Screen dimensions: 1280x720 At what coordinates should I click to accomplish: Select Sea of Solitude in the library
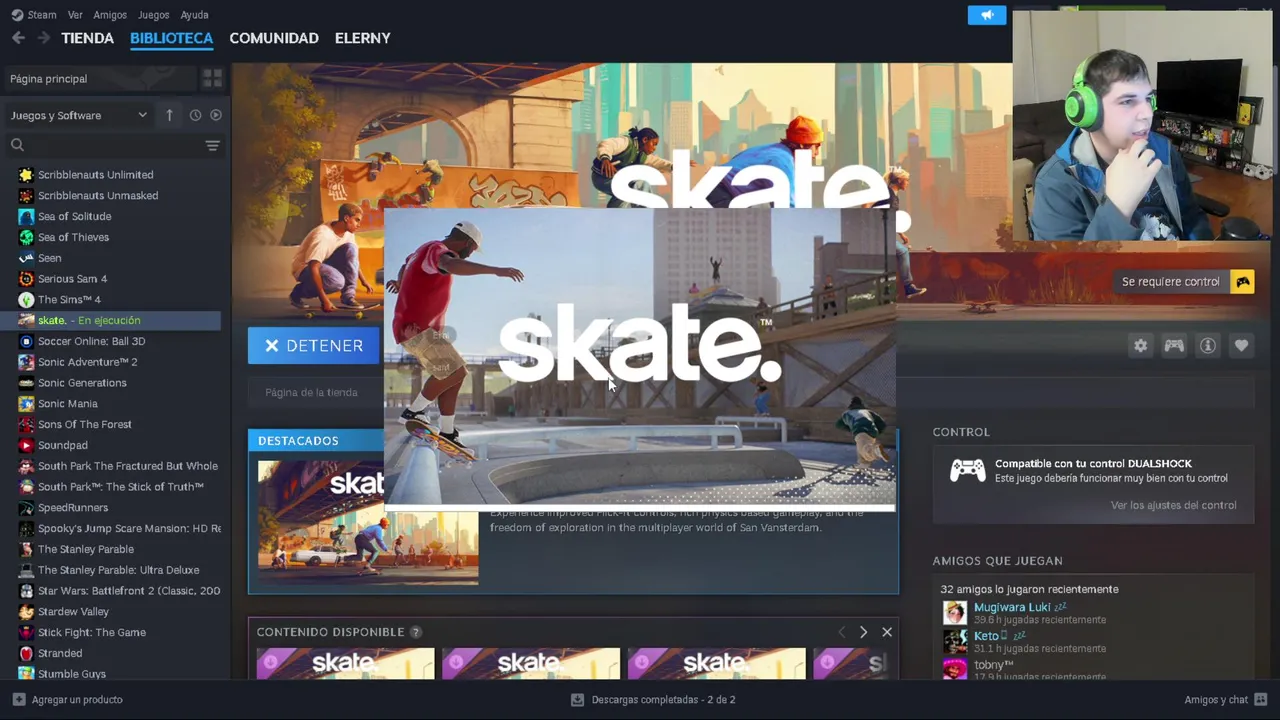pyautogui.click(x=74, y=217)
